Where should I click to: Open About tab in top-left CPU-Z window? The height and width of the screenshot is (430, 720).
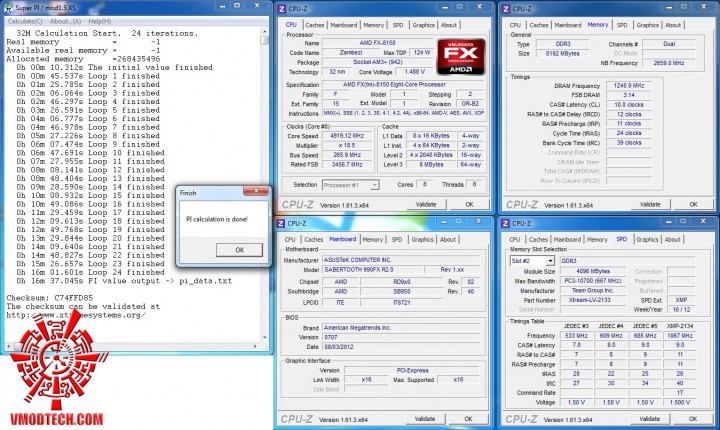coord(449,25)
